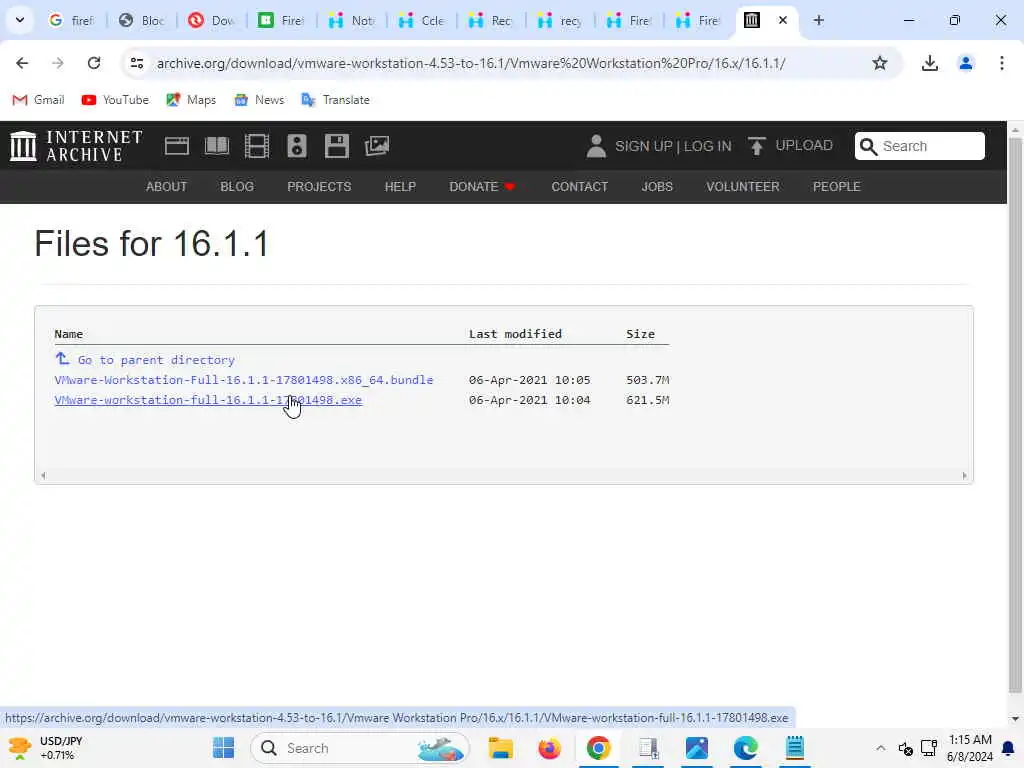This screenshot has width=1024, height=768.
Task: Open the Gmail bookmark
Action: coord(39,100)
